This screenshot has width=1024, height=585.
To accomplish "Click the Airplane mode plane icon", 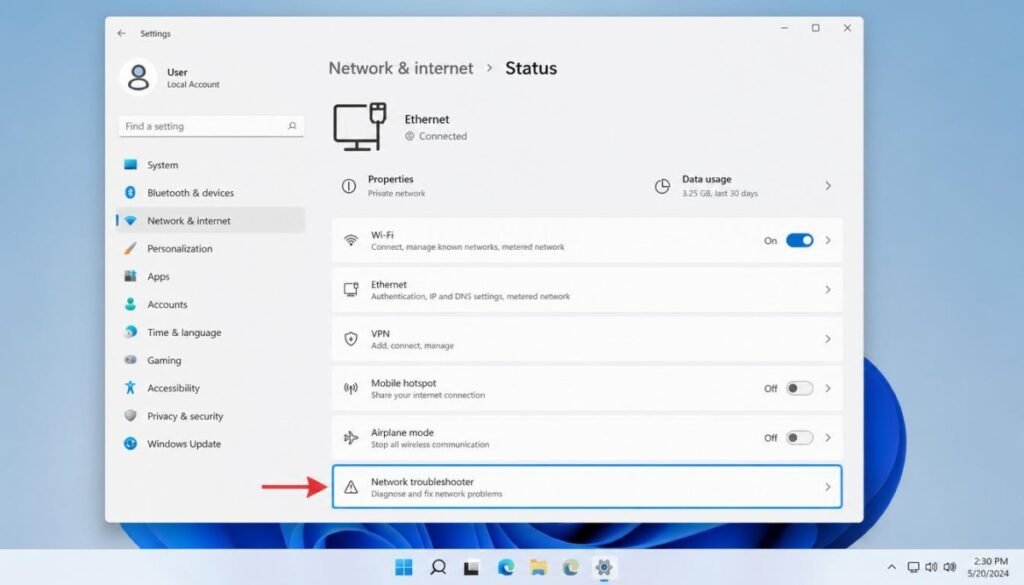I will (x=351, y=437).
